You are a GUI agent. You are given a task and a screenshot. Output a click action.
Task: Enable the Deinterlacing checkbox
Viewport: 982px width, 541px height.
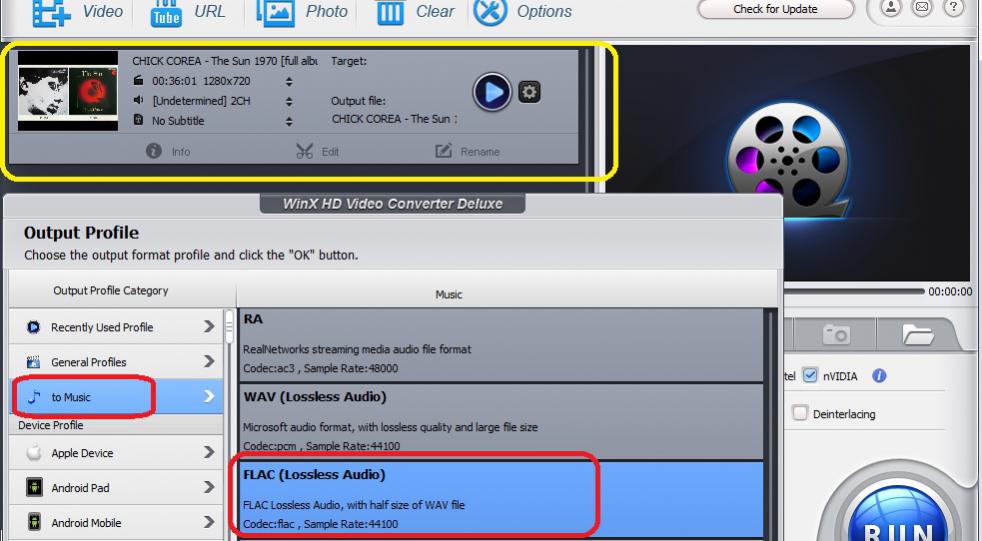[x=800, y=412]
